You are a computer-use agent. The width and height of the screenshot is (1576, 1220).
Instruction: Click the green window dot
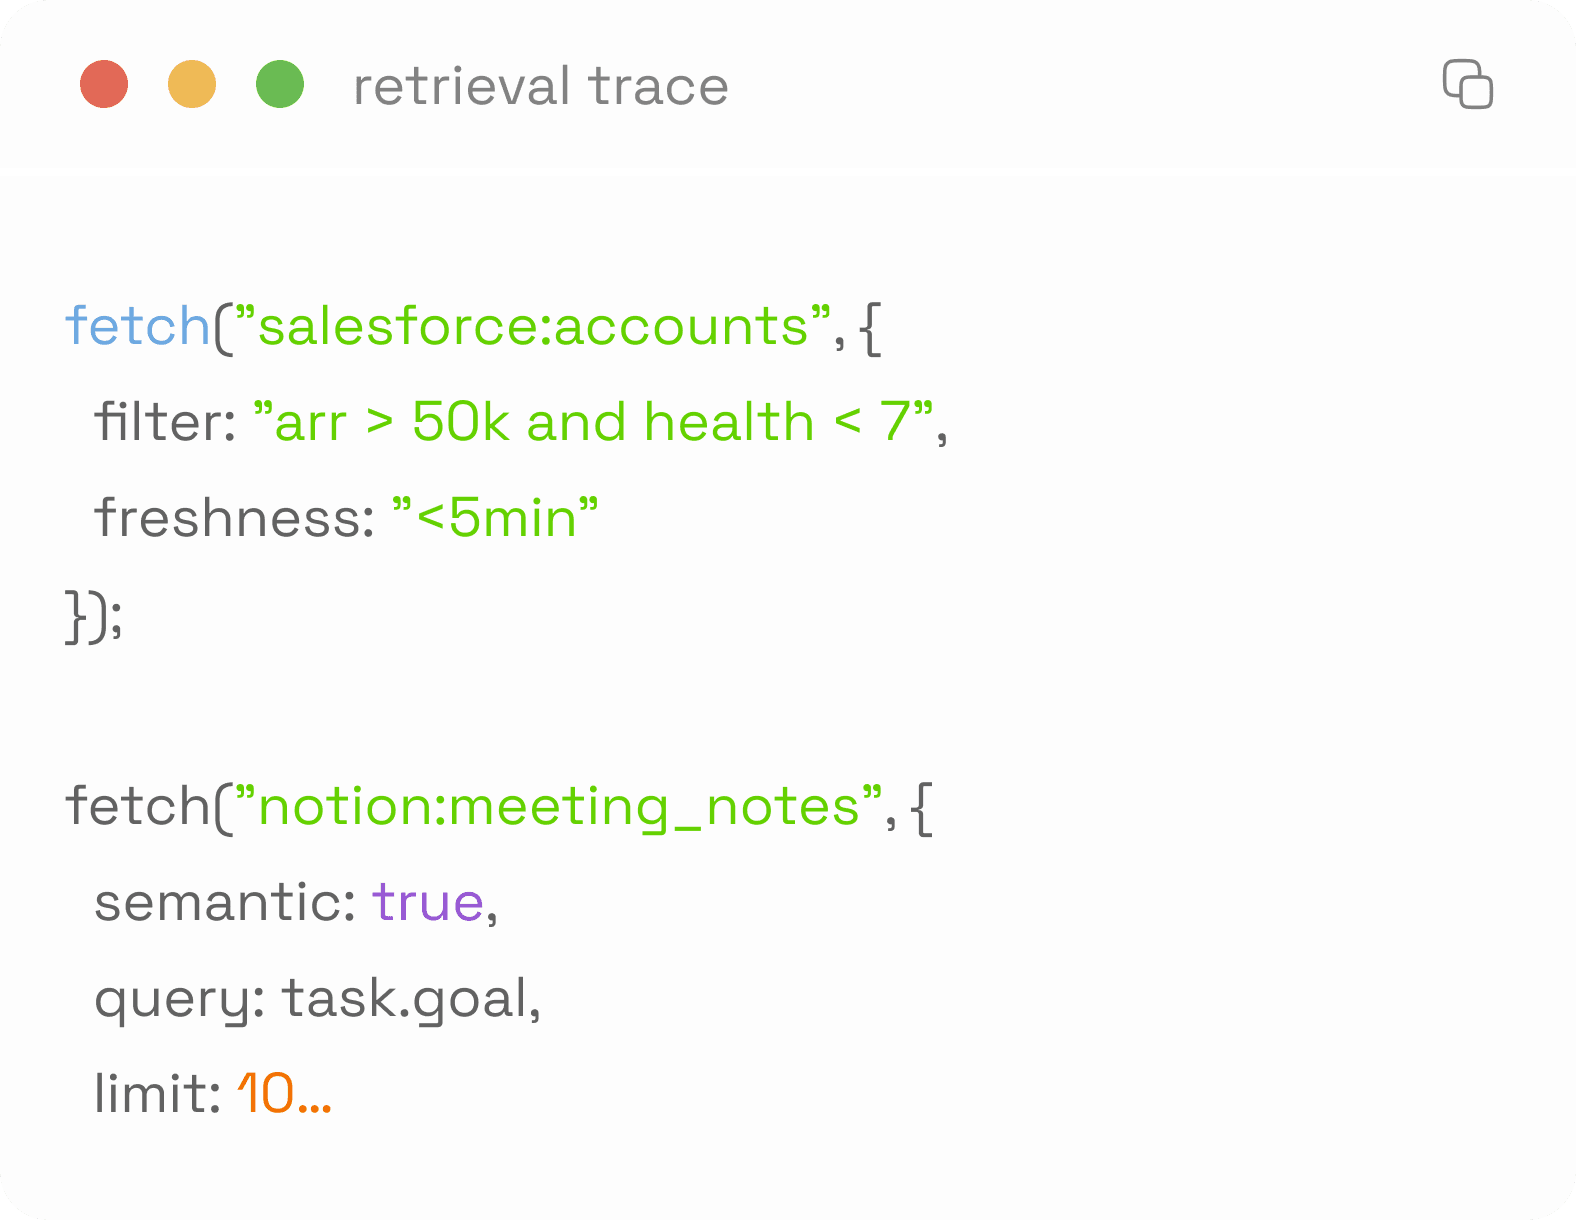[280, 84]
